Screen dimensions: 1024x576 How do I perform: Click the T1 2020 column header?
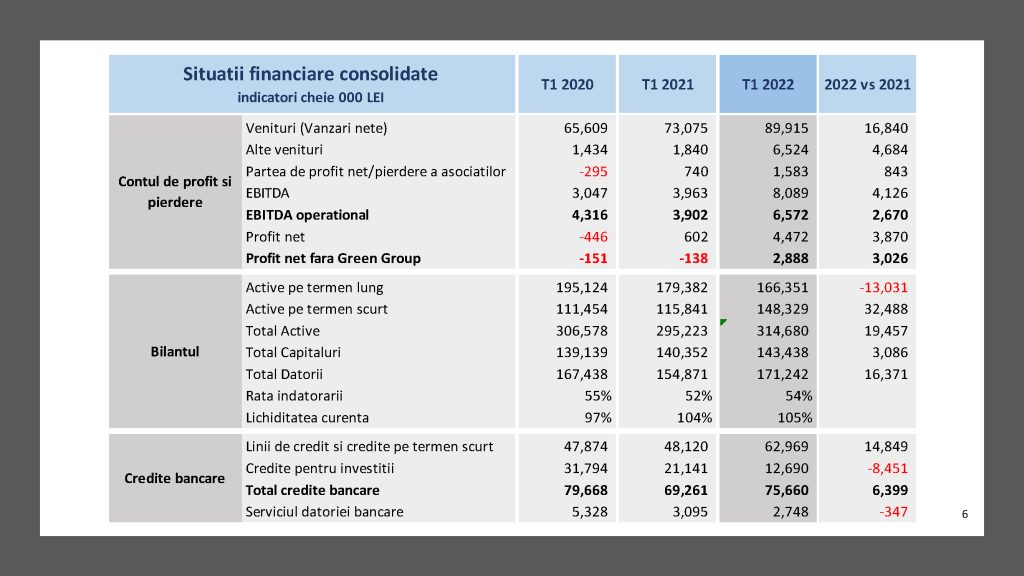(x=567, y=84)
